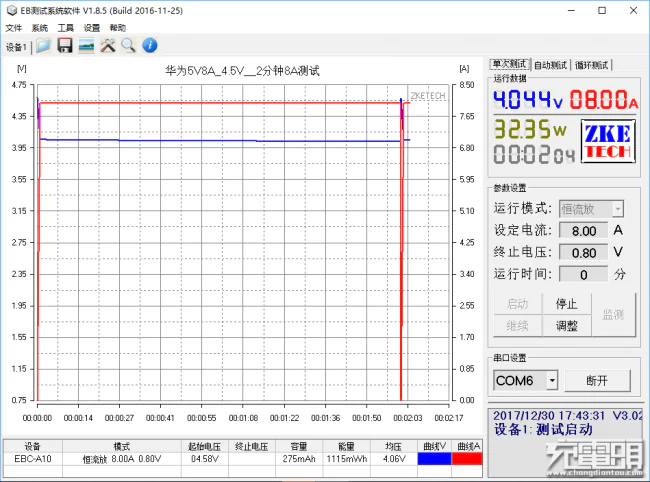Click the 监测 monitor button
Viewport: 650px width, 482px height.
click(613, 315)
